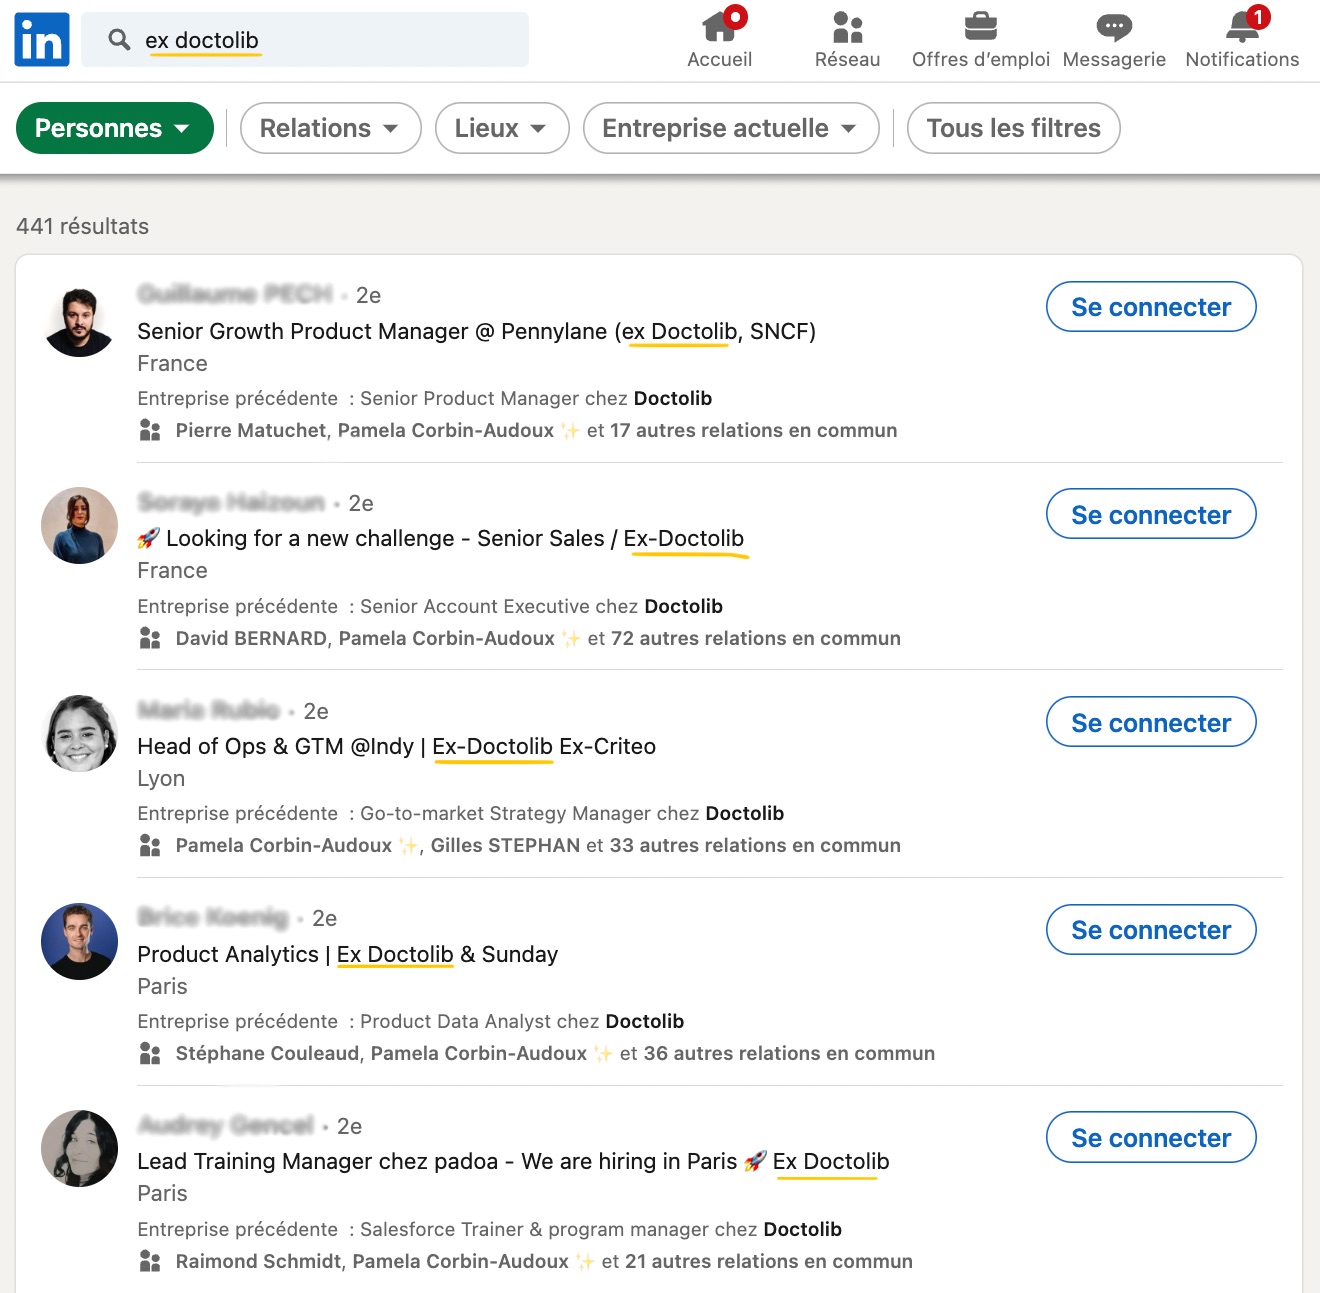This screenshot has width=1320, height=1293.
Task: Click "Product Data Analyst chez Doctolib" text
Action: click(522, 1022)
